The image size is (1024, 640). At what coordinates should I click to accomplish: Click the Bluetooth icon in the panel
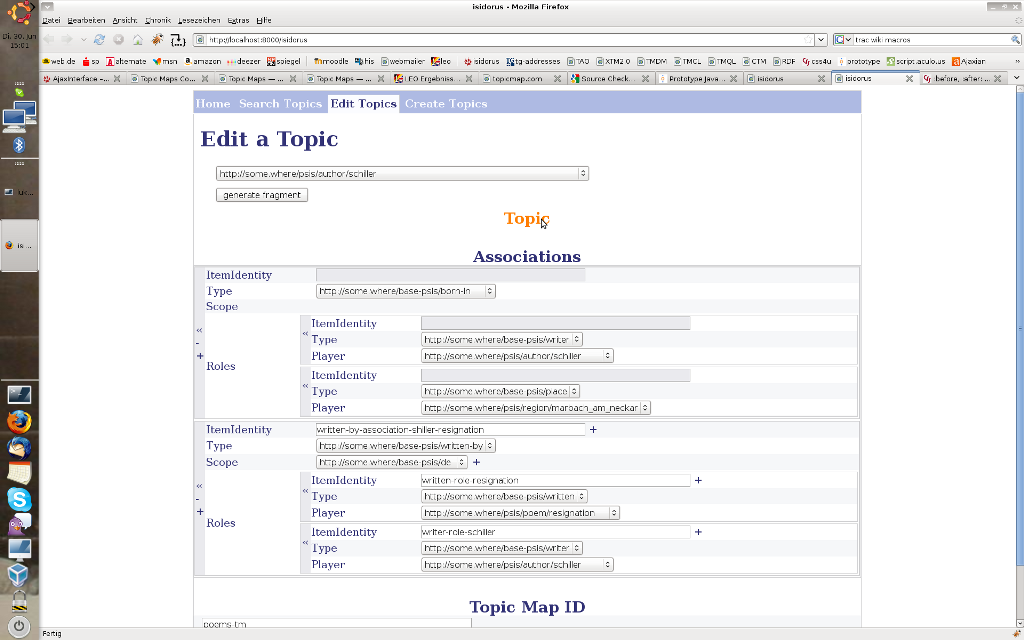click(19, 145)
